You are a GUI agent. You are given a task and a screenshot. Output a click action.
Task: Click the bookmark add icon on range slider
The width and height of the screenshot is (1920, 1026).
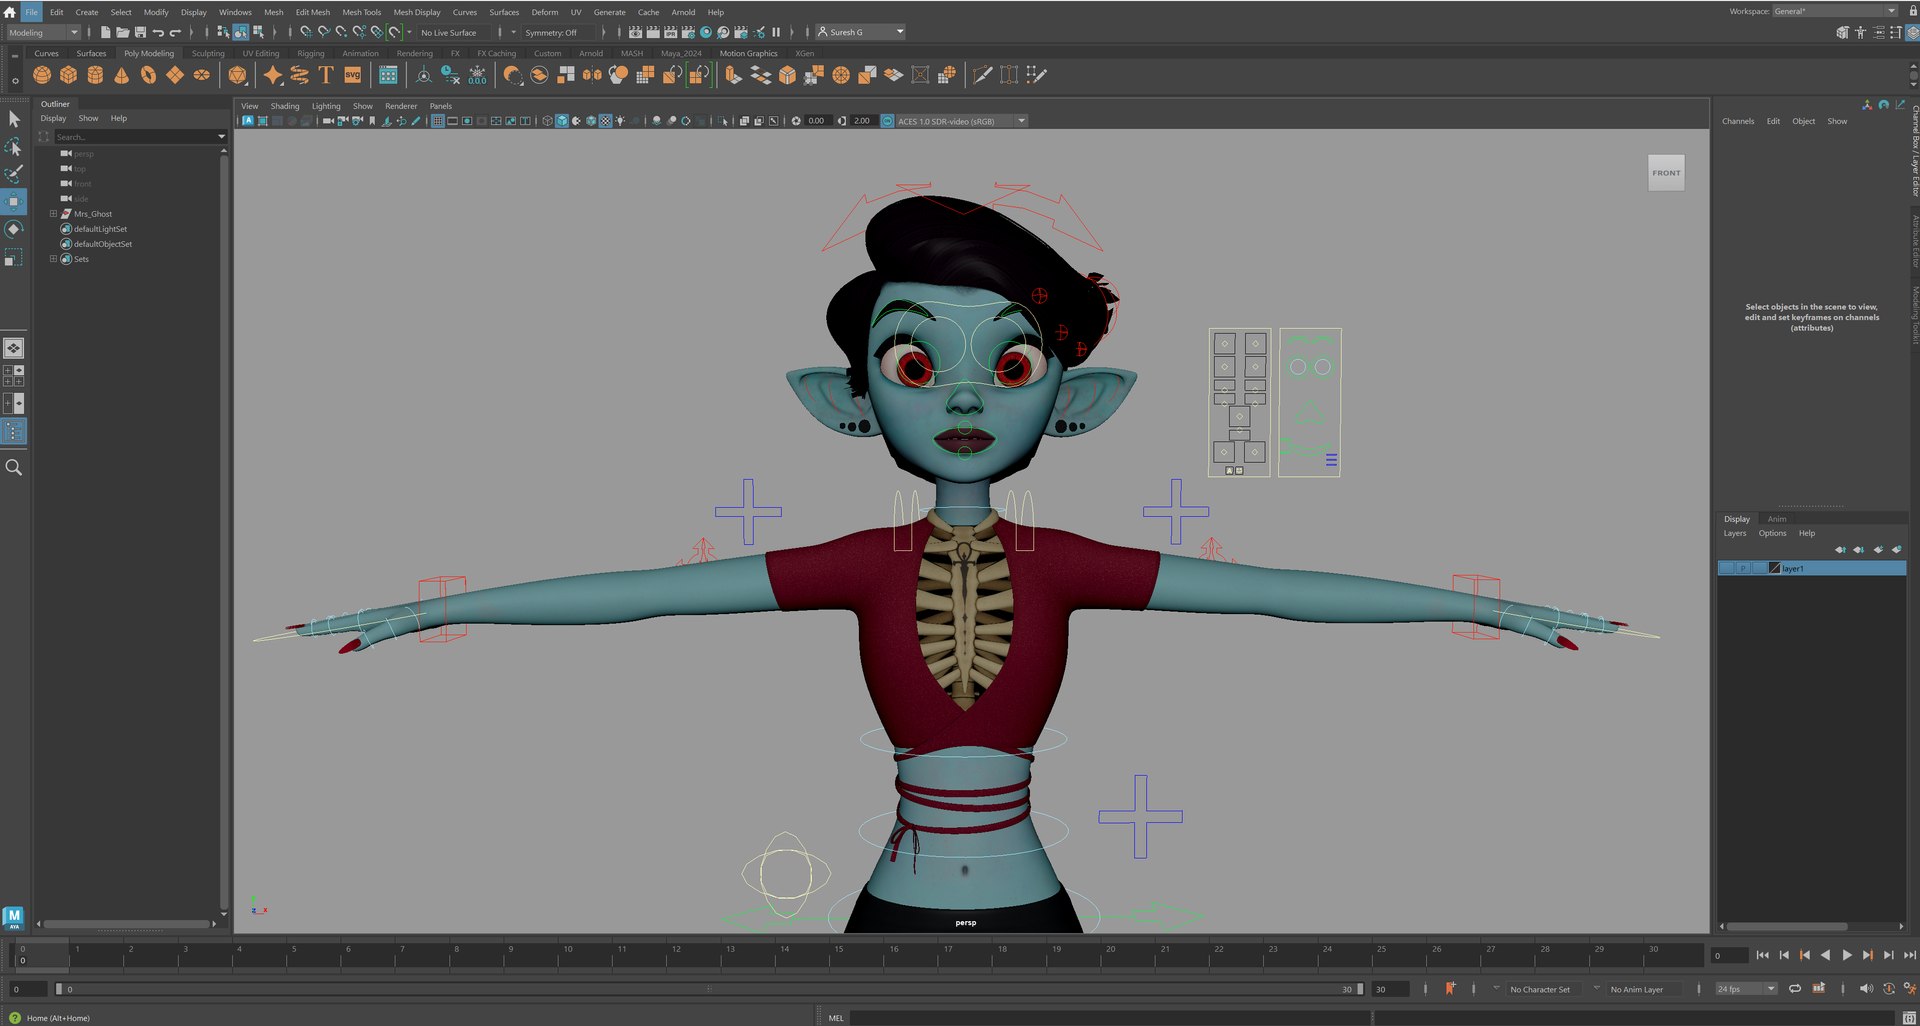pos(1450,989)
